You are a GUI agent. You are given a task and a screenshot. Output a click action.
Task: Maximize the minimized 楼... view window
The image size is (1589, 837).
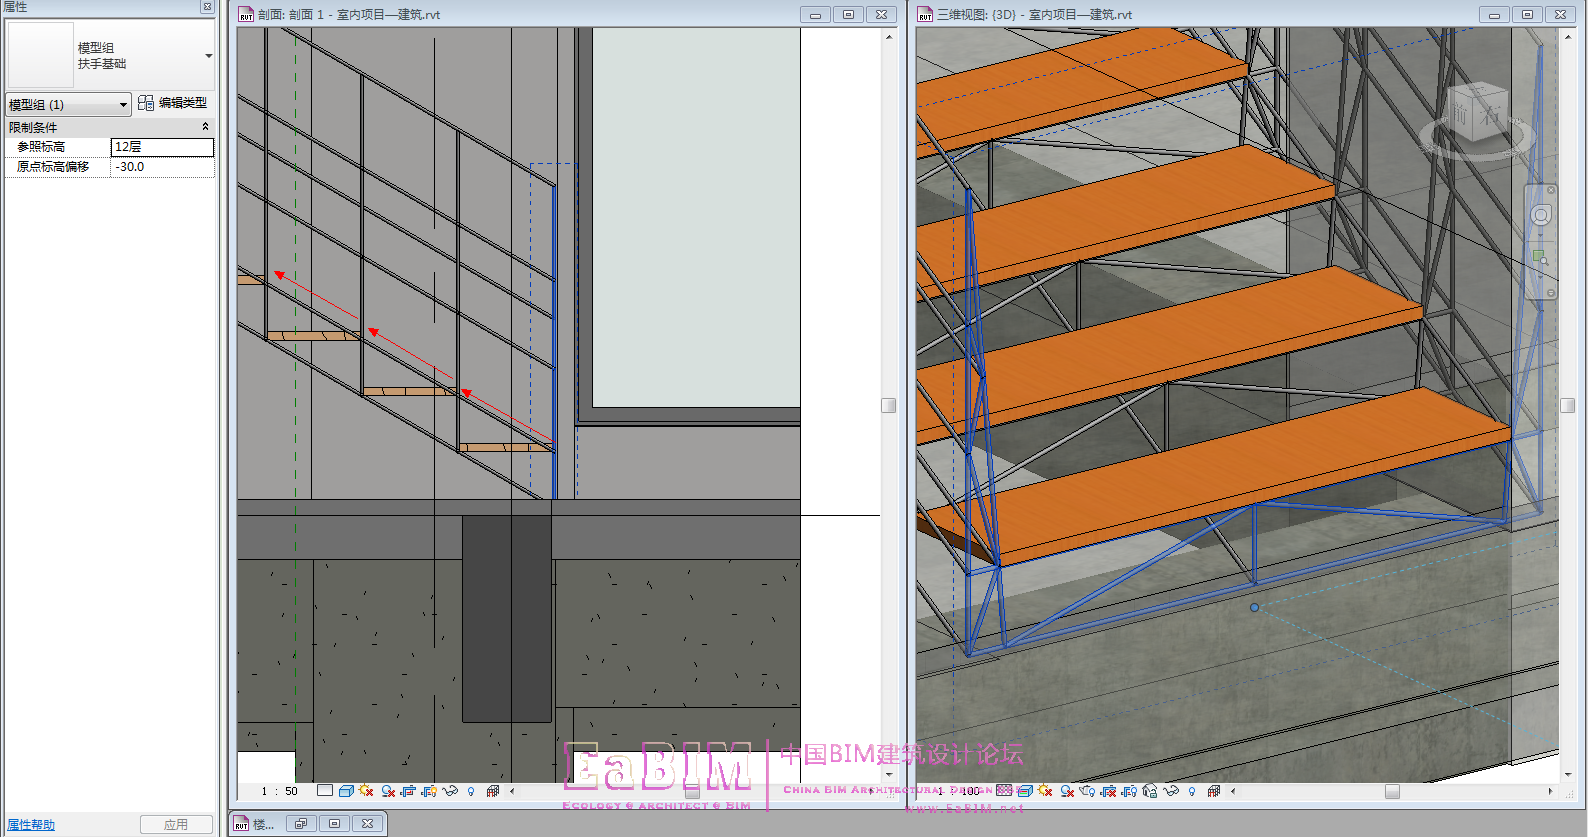334,824
